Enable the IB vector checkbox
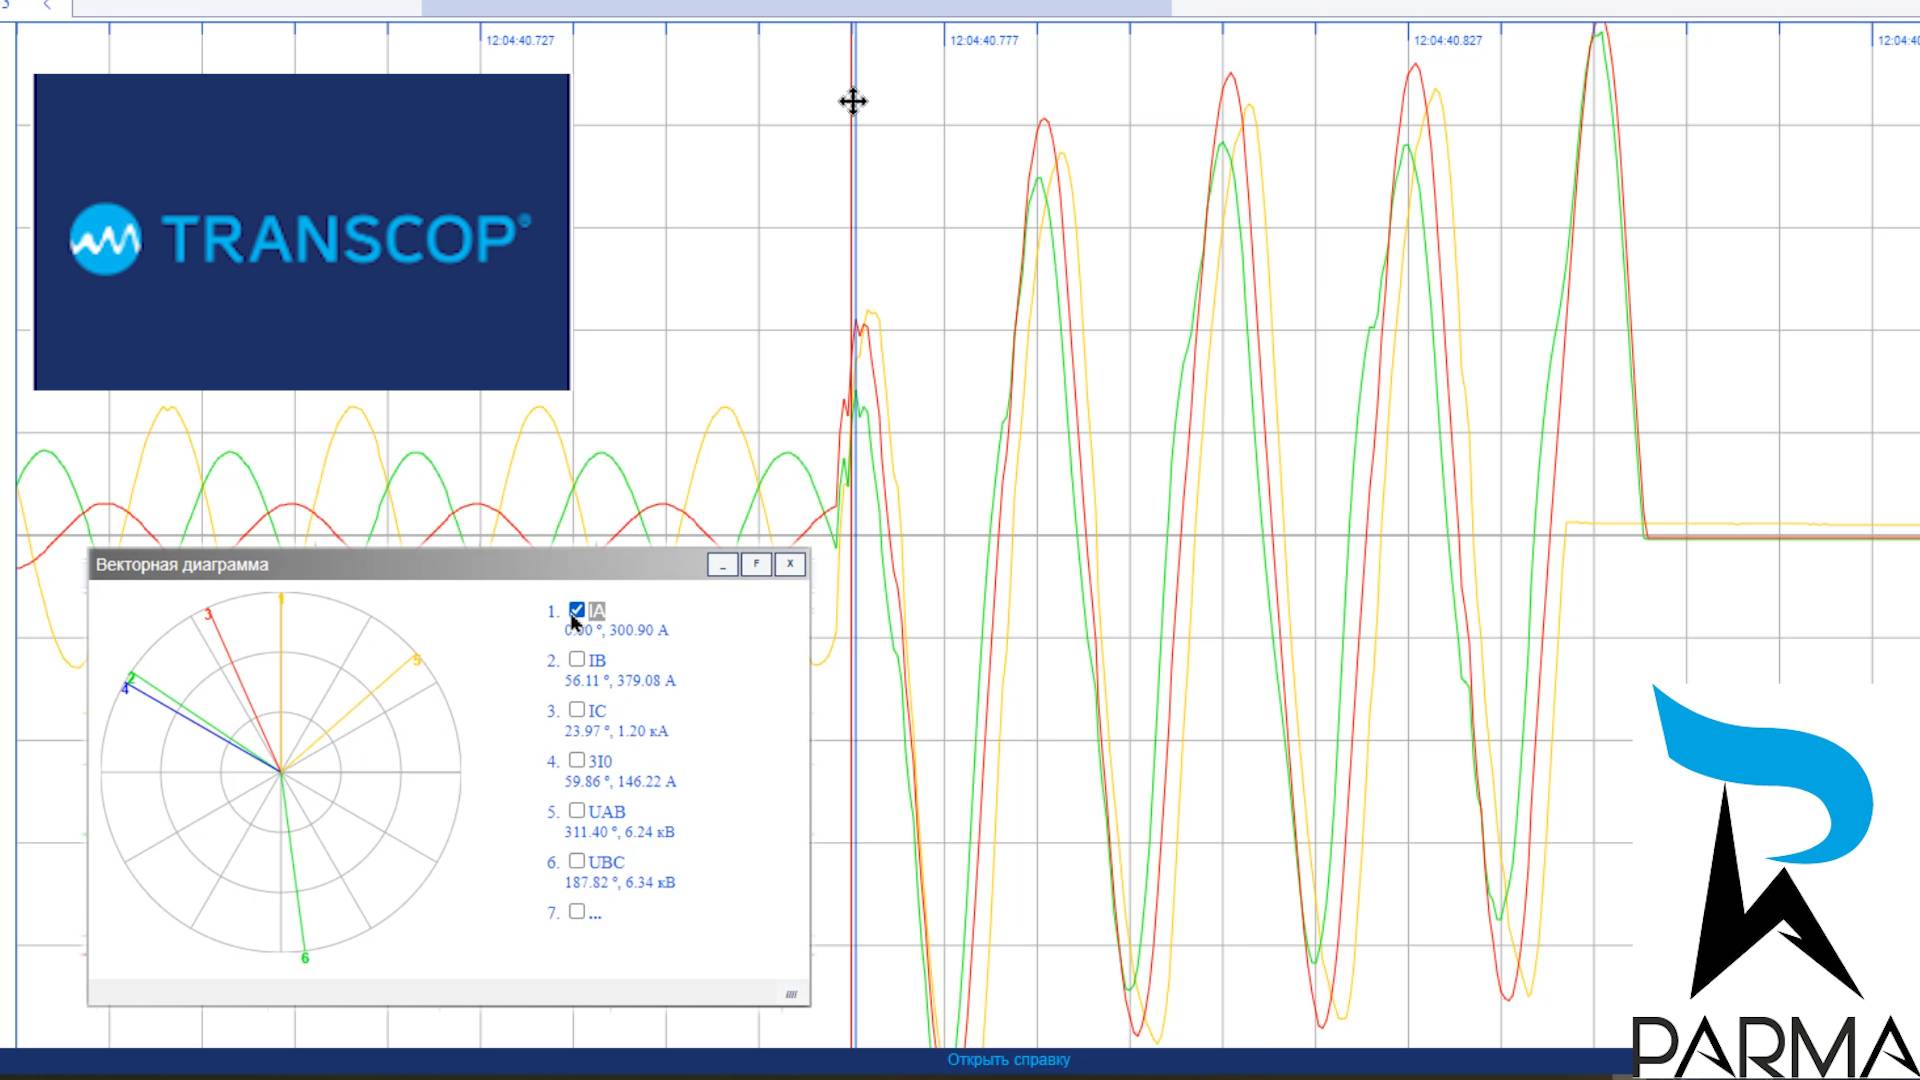 coord(577,659)
